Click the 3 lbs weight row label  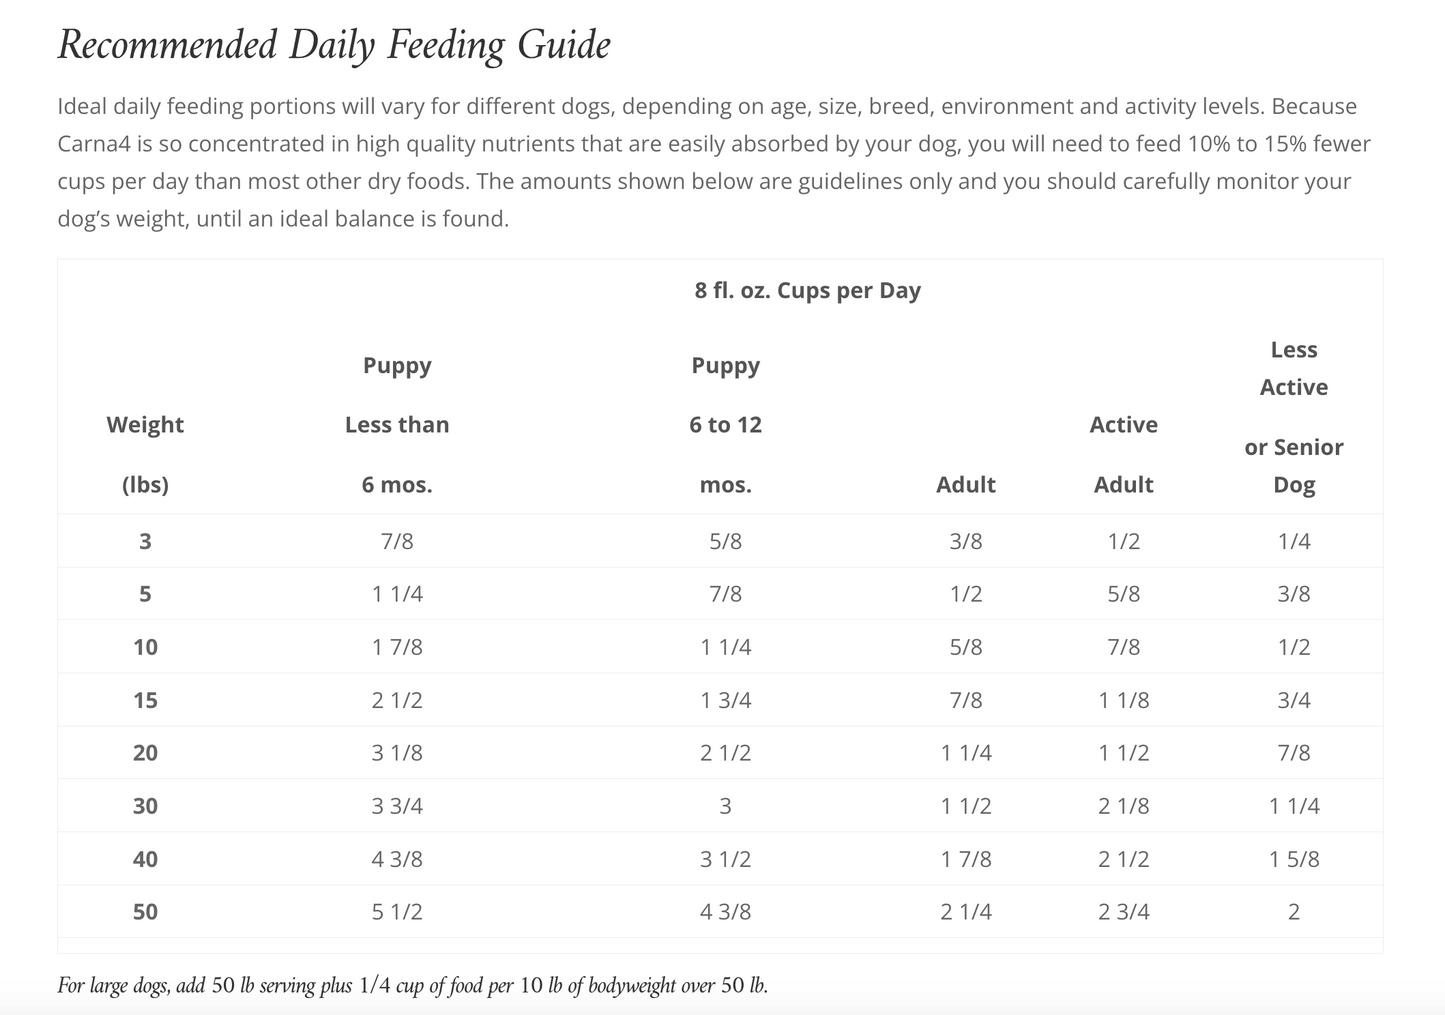(145, 541)
